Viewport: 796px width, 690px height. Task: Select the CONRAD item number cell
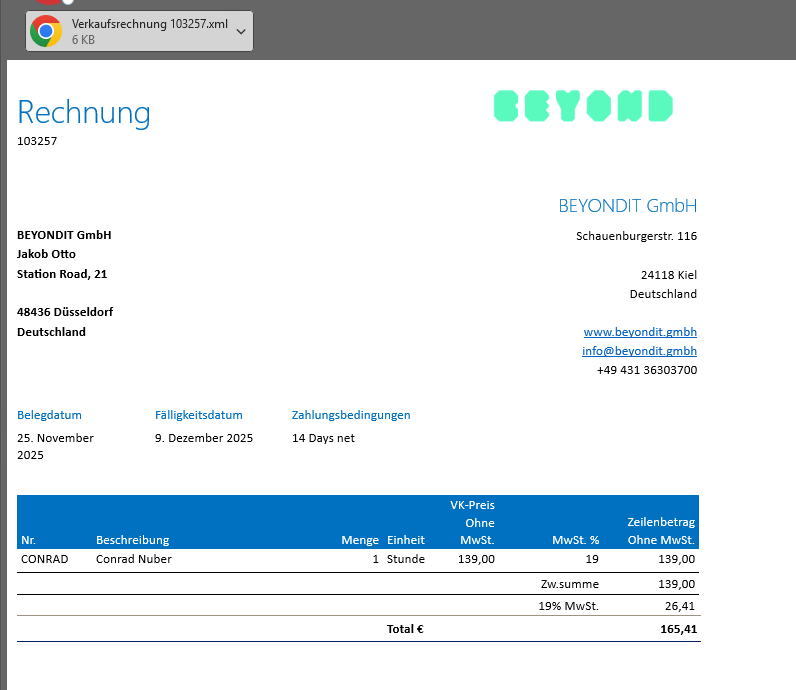[x=45, y=559]
